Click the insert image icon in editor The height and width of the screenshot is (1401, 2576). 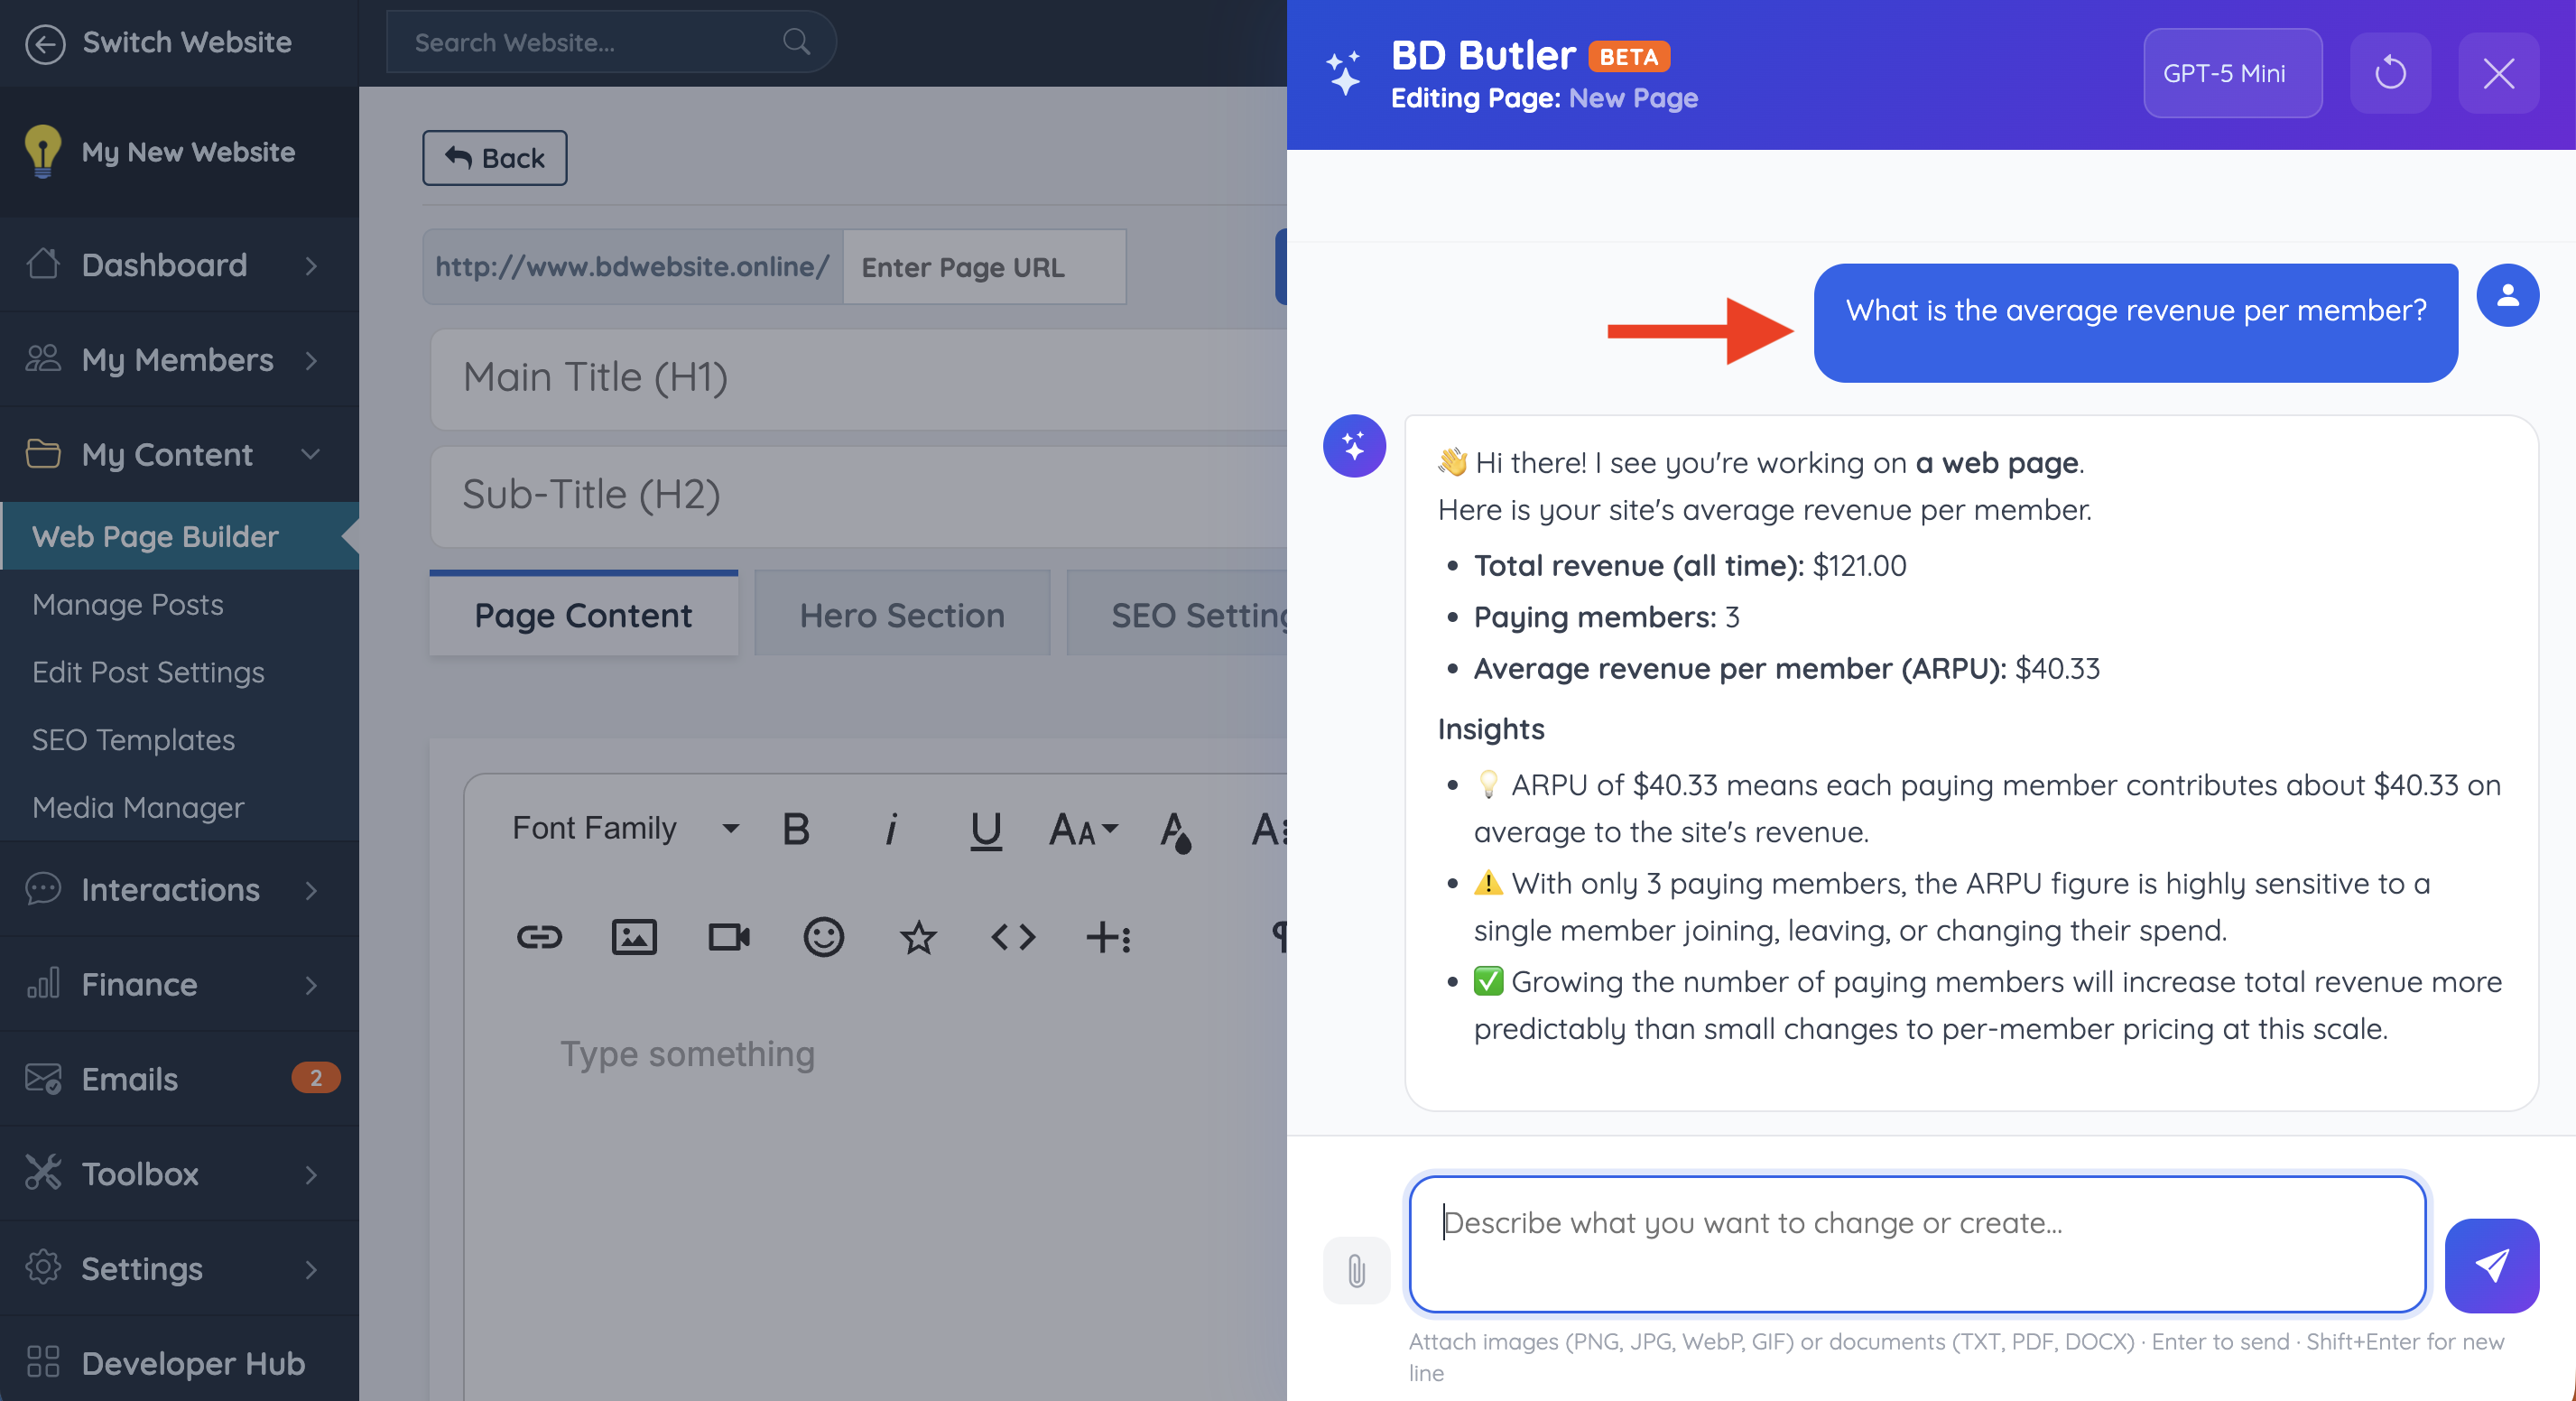(x=634, y=937)
